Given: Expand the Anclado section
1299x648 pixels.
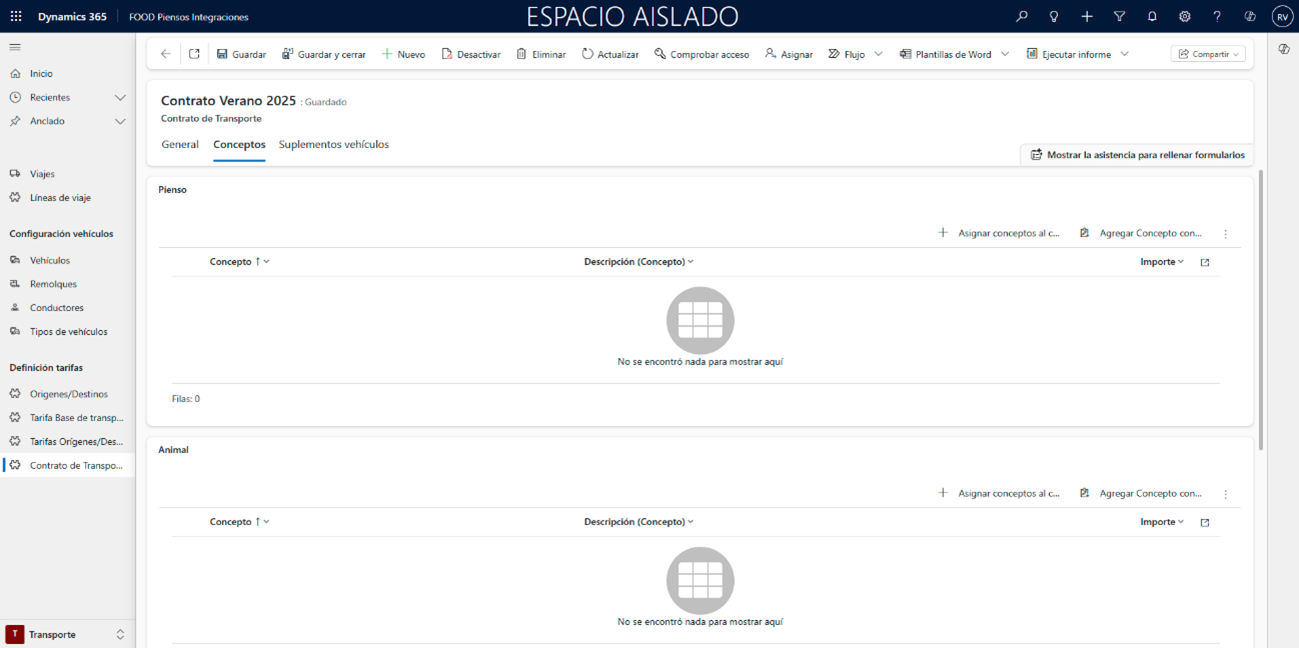Looking at the screenshot, I should pyautogui.click(x=120, y=121).
